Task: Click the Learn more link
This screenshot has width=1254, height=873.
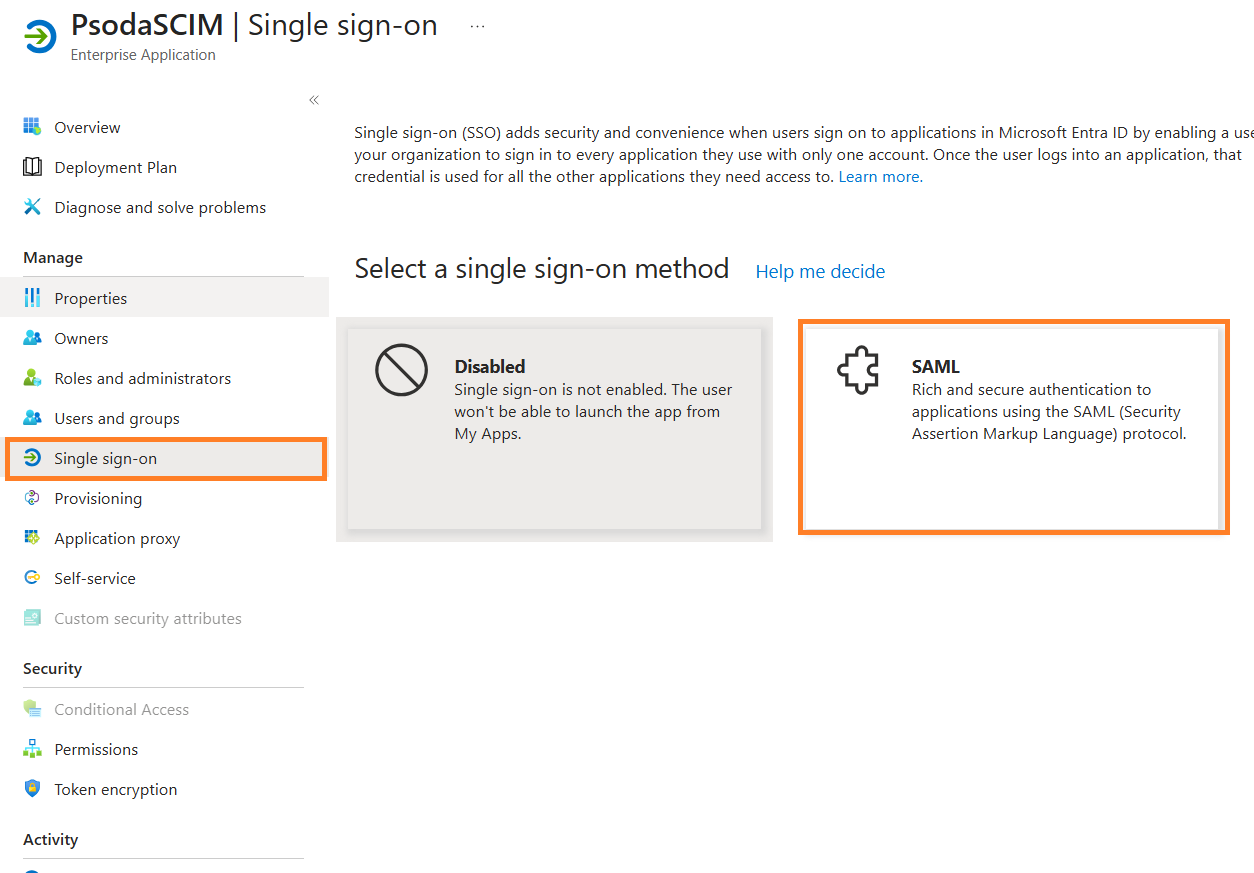Action: (880, 177)
